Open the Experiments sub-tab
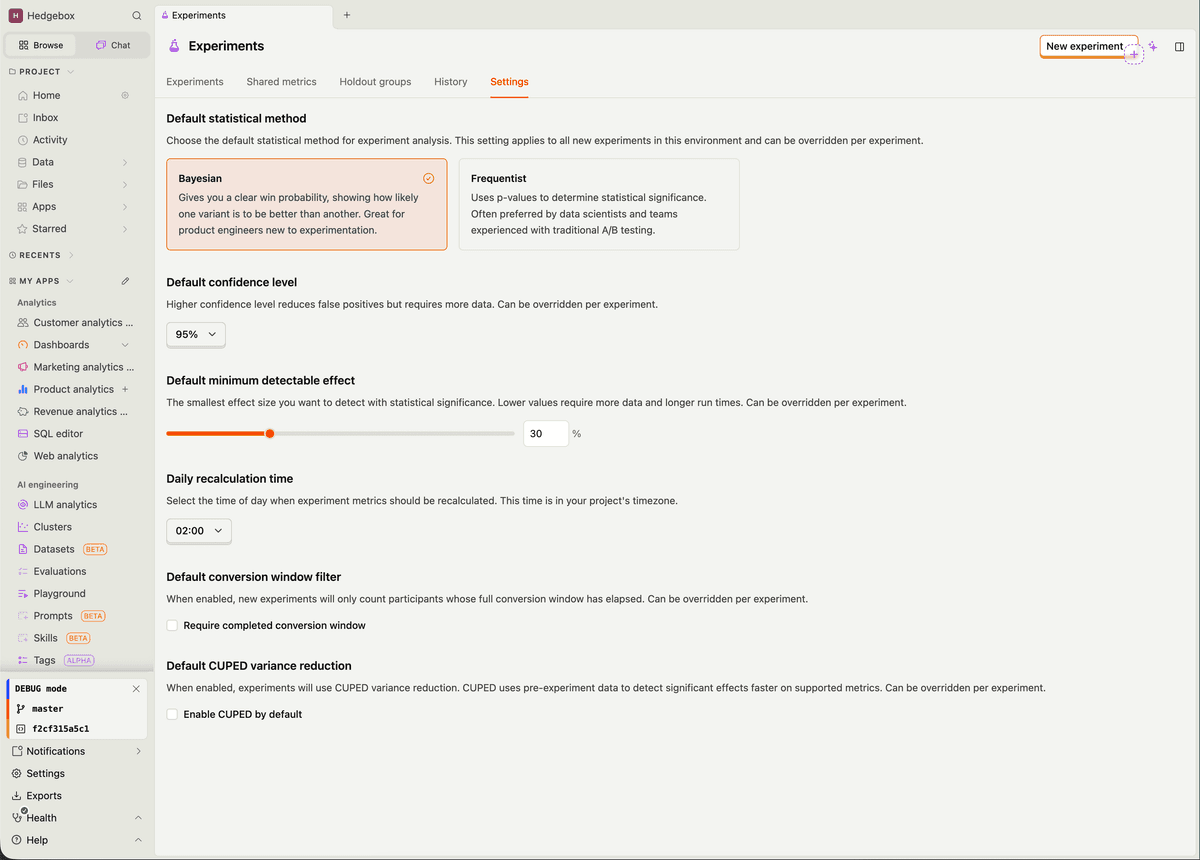The width and height of the screenshot is (1200, 860). point(195,82)
